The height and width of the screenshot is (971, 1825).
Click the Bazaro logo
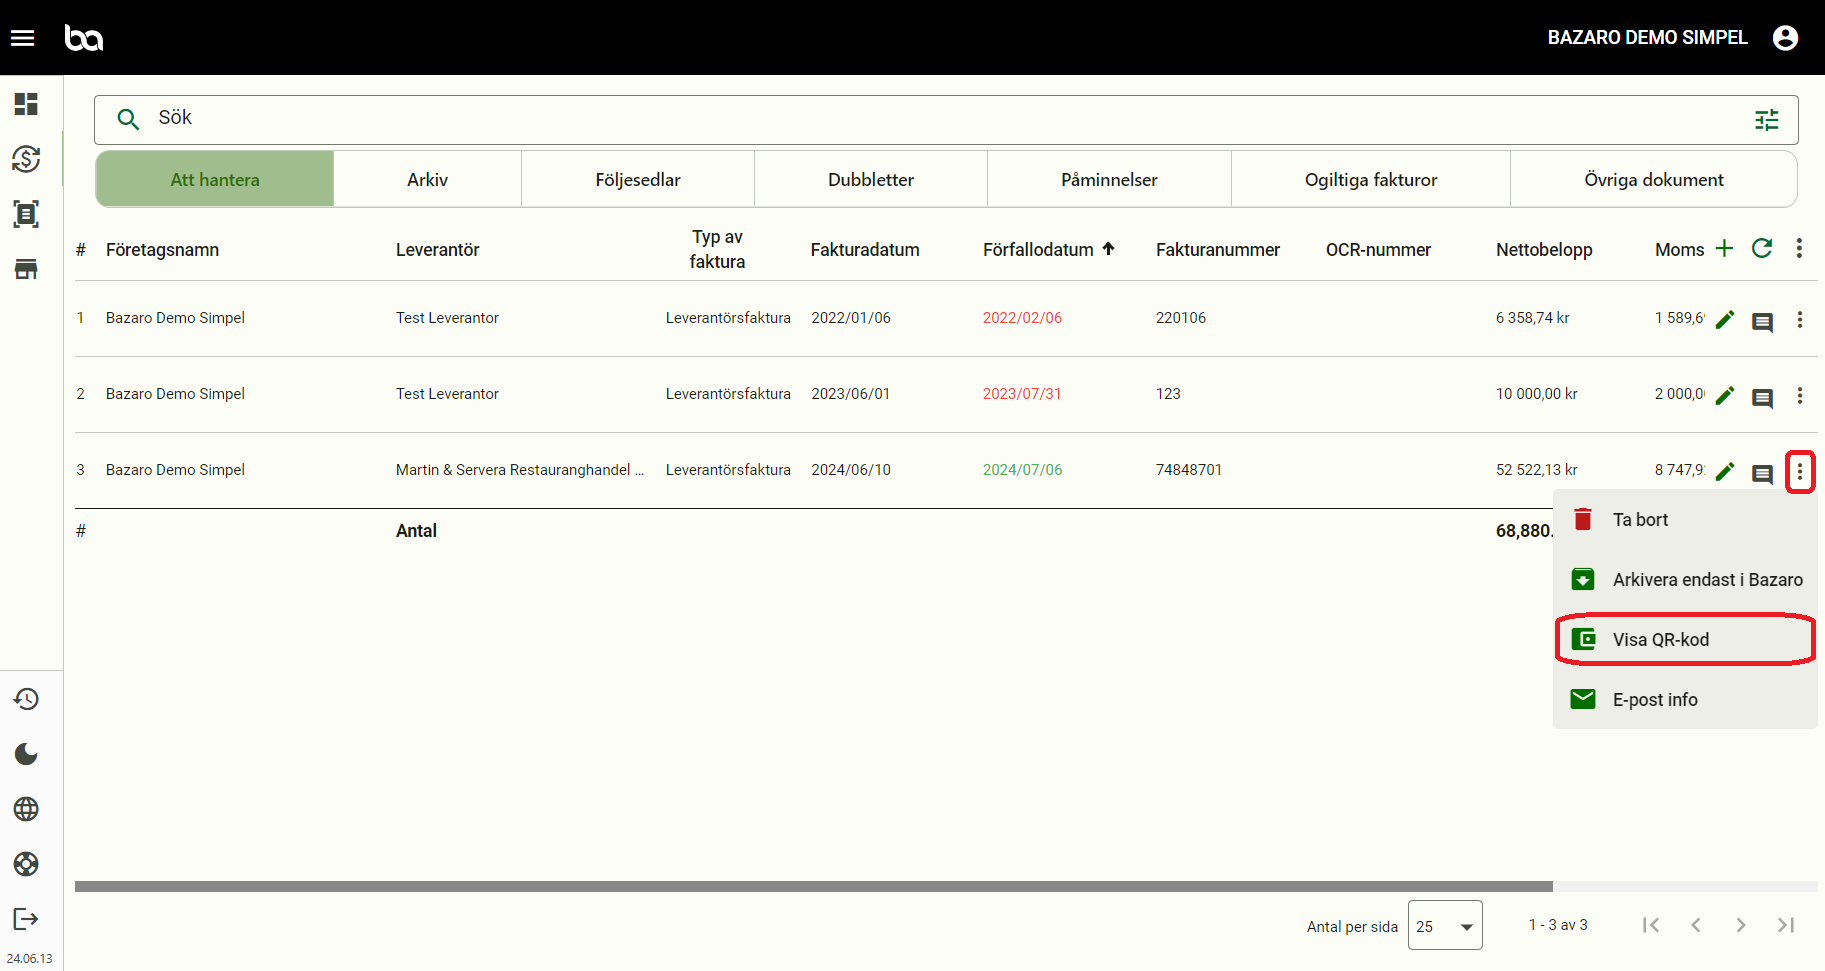(84, 38)
